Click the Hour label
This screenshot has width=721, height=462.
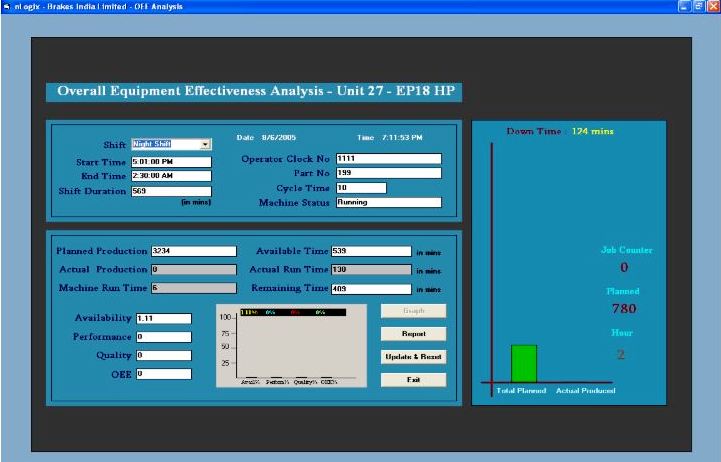point(622,332)
